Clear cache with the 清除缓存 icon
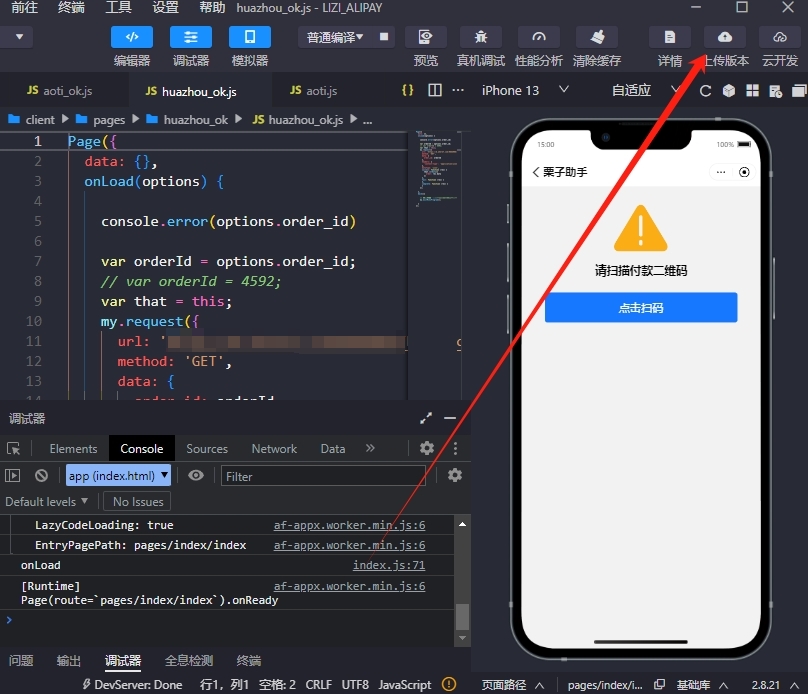This screenshot has width=808, height=694. (597, 38)
